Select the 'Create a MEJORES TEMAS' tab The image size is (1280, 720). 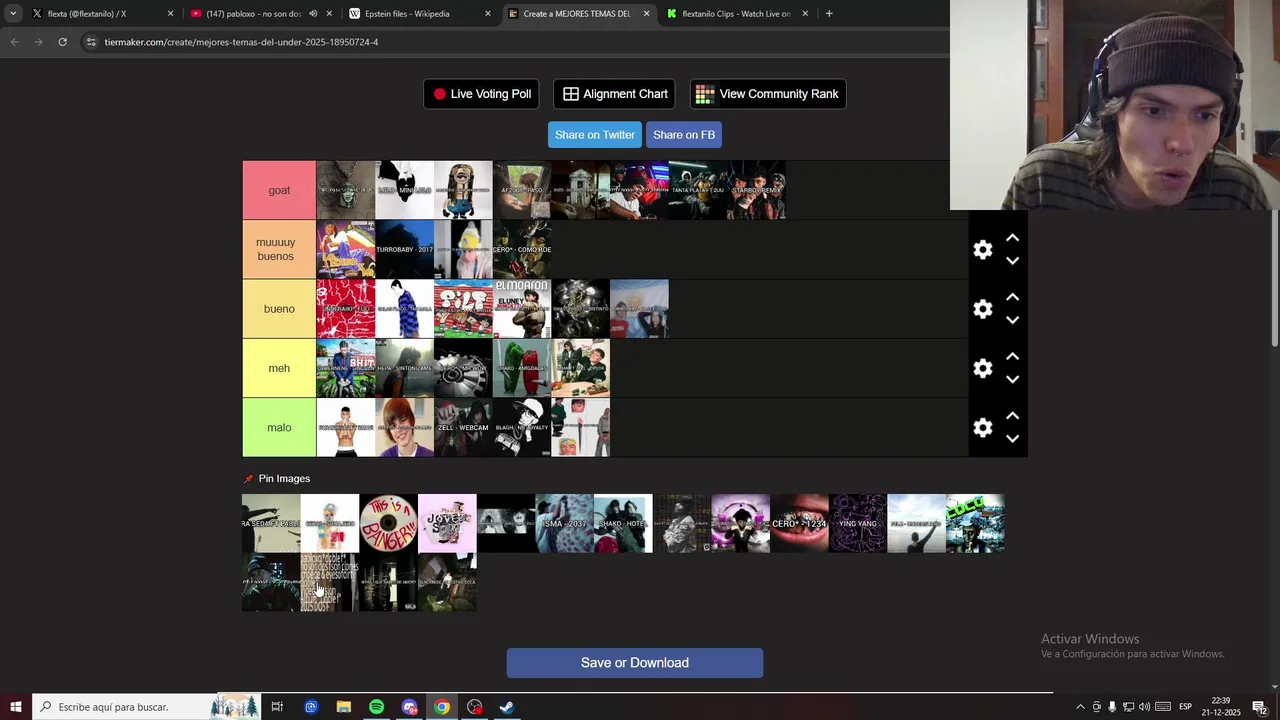578,14
